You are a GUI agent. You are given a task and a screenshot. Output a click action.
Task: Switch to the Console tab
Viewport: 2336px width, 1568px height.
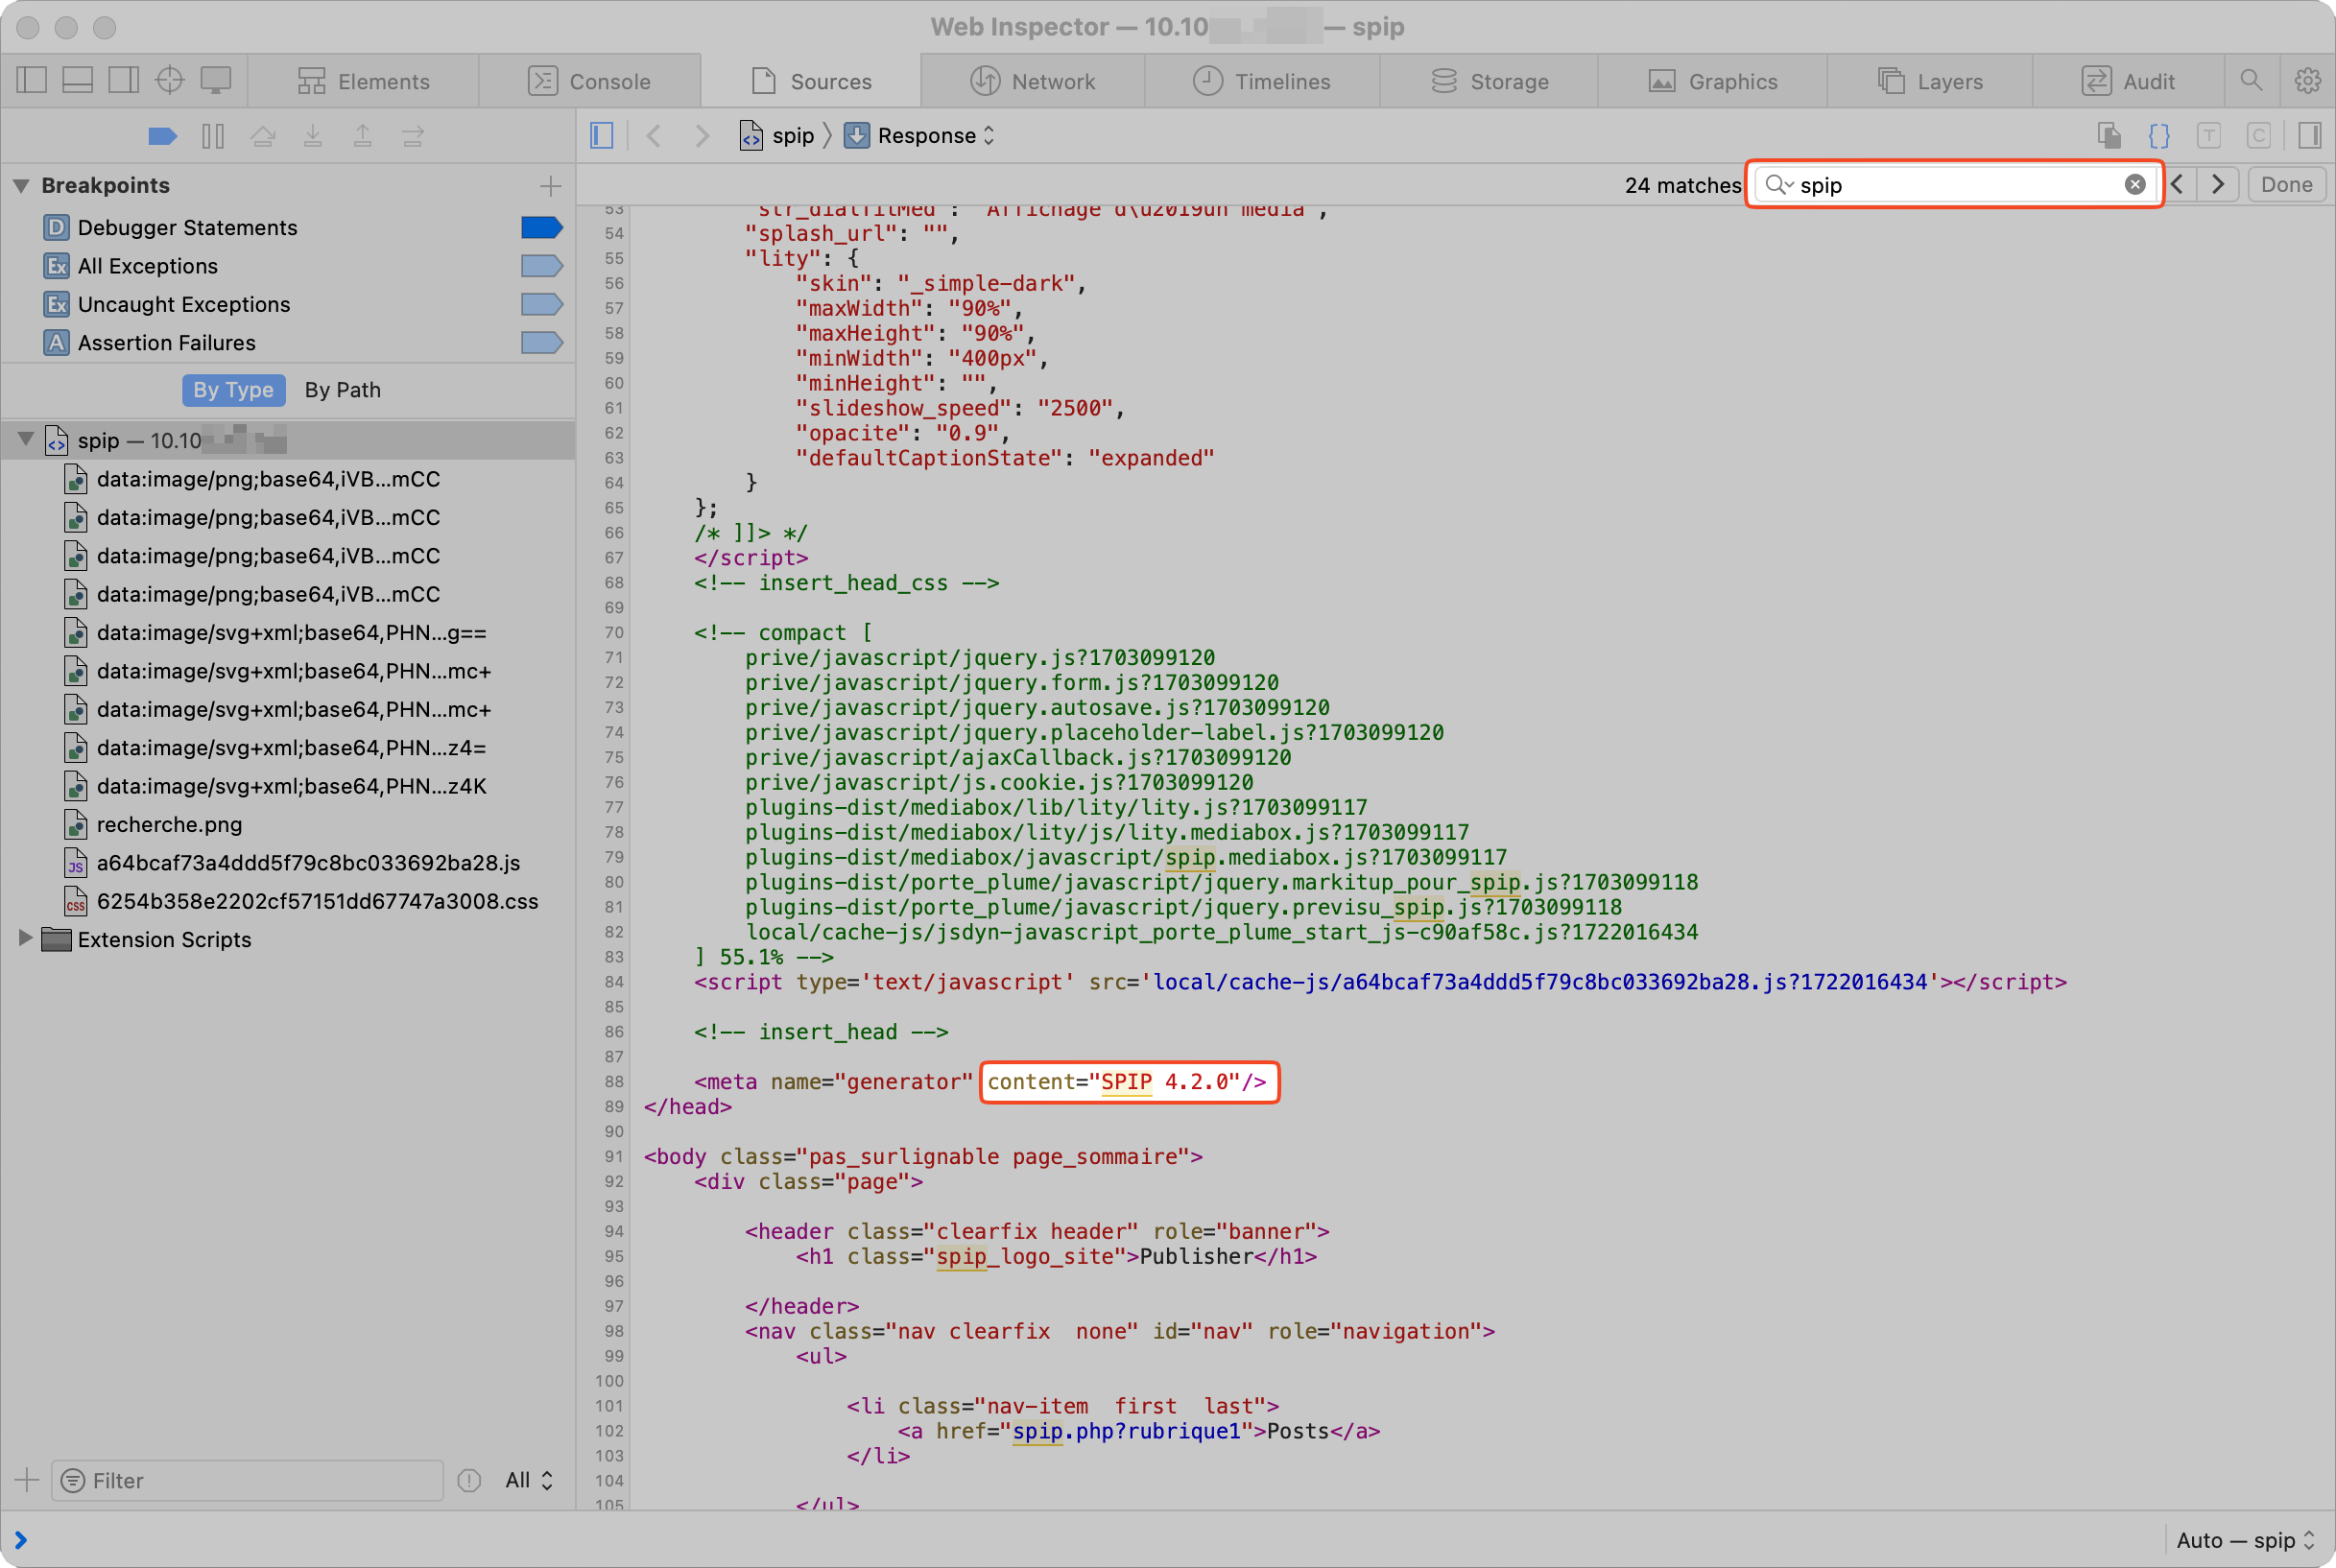590,81
